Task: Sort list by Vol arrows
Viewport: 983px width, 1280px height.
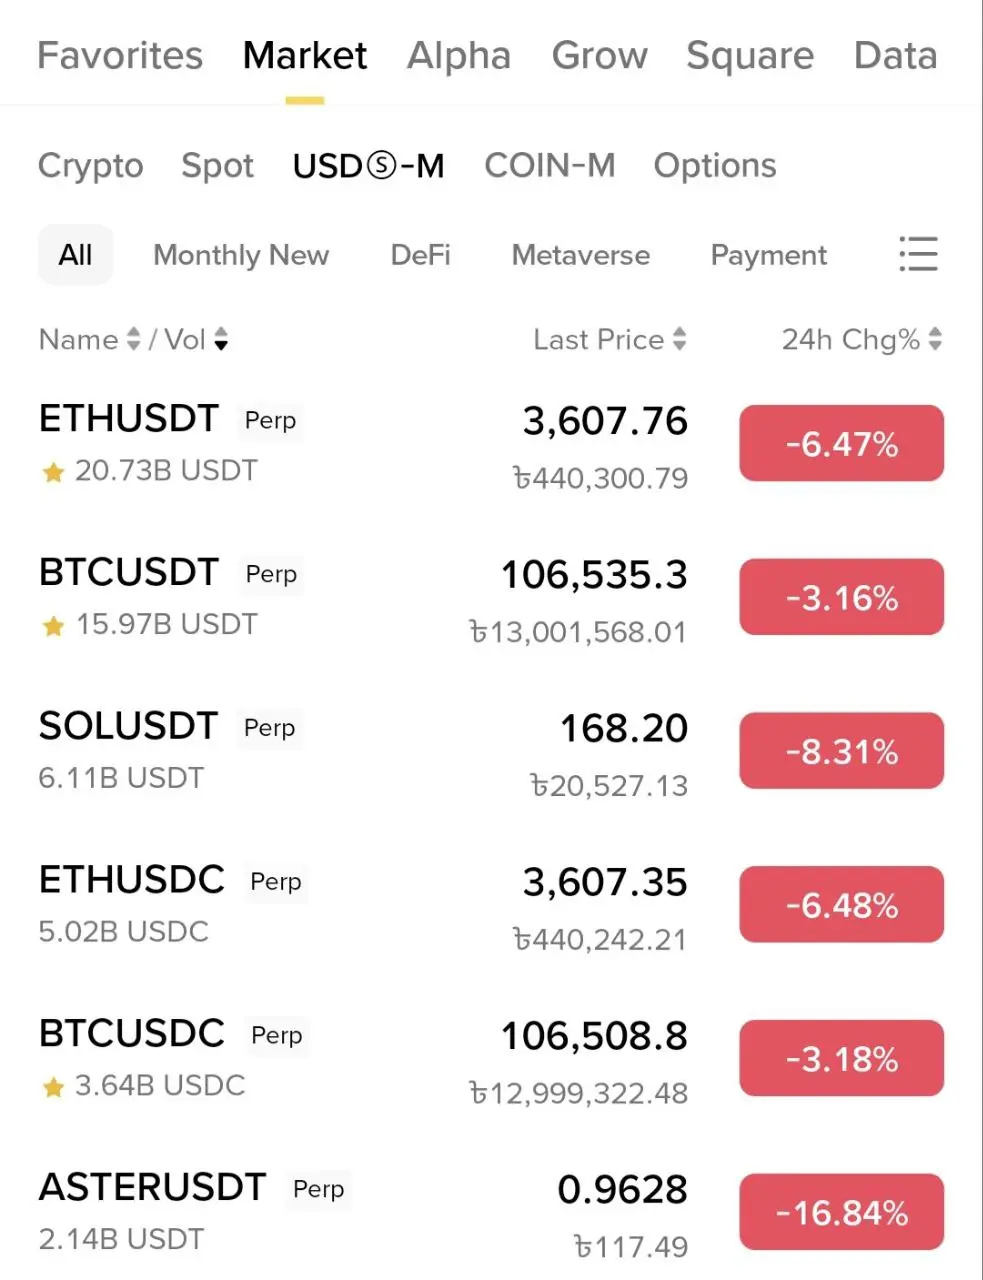Action: tap(221, 340)
